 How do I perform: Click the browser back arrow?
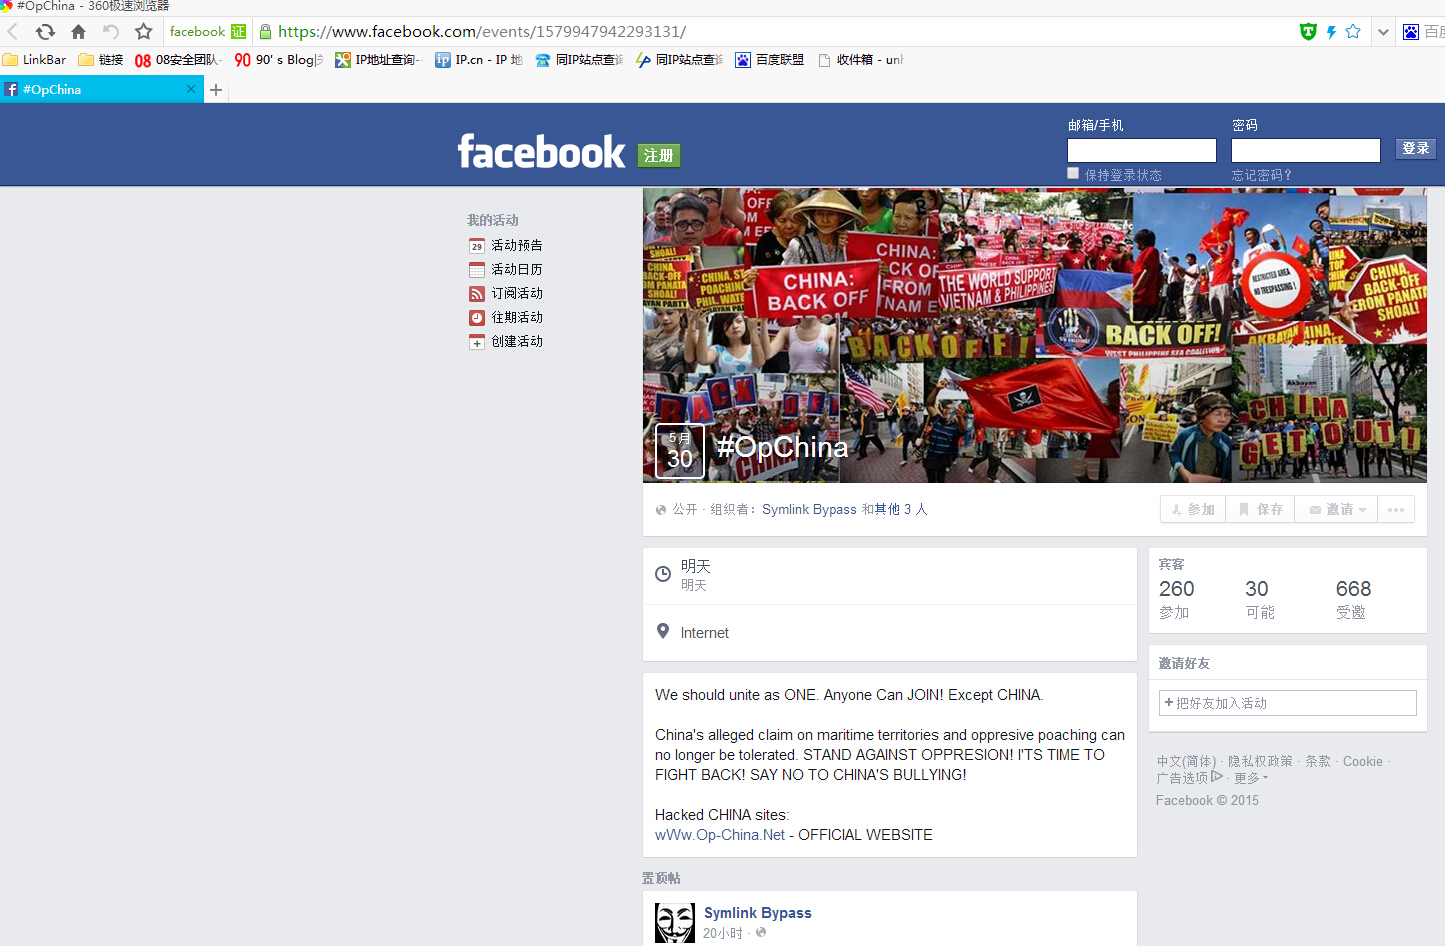pyautogui.click(x=13, y=32)
